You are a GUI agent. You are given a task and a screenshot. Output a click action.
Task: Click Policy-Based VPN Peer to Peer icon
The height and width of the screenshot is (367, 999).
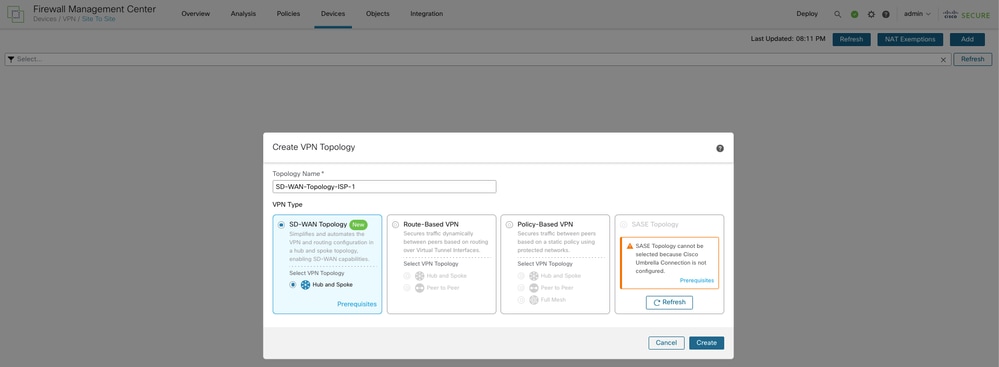[533, 288]
